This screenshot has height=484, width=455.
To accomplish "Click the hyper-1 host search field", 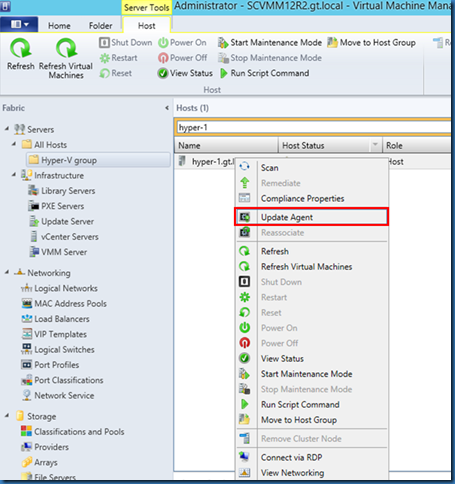I will pos(313,127).
